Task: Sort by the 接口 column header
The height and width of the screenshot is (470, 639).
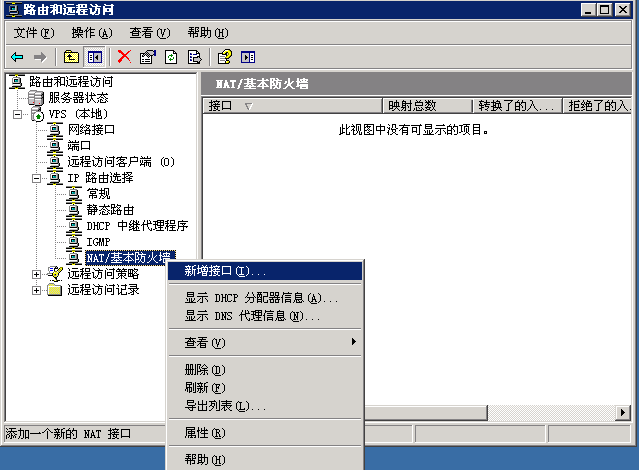Action: coord(293,106)
